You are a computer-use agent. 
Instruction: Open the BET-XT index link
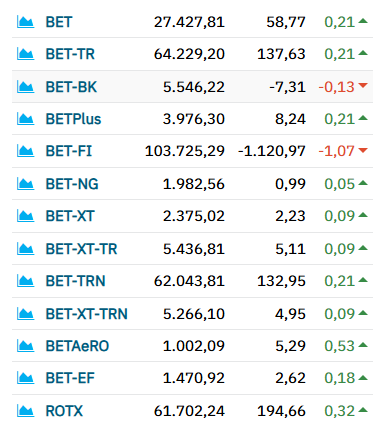click(x=70, y=216)
